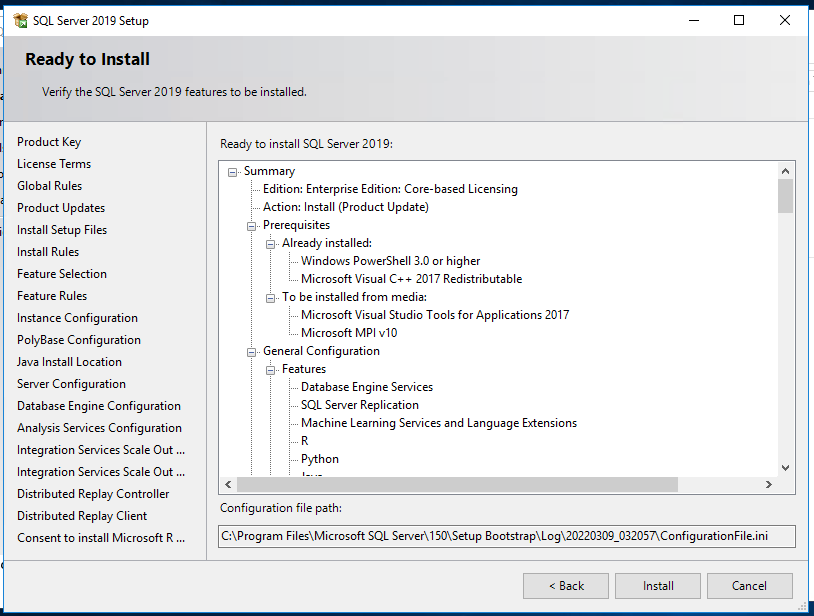Click the horizontal scrollbar left arrow
Screen dimensions: 814x616
(228, 484)
